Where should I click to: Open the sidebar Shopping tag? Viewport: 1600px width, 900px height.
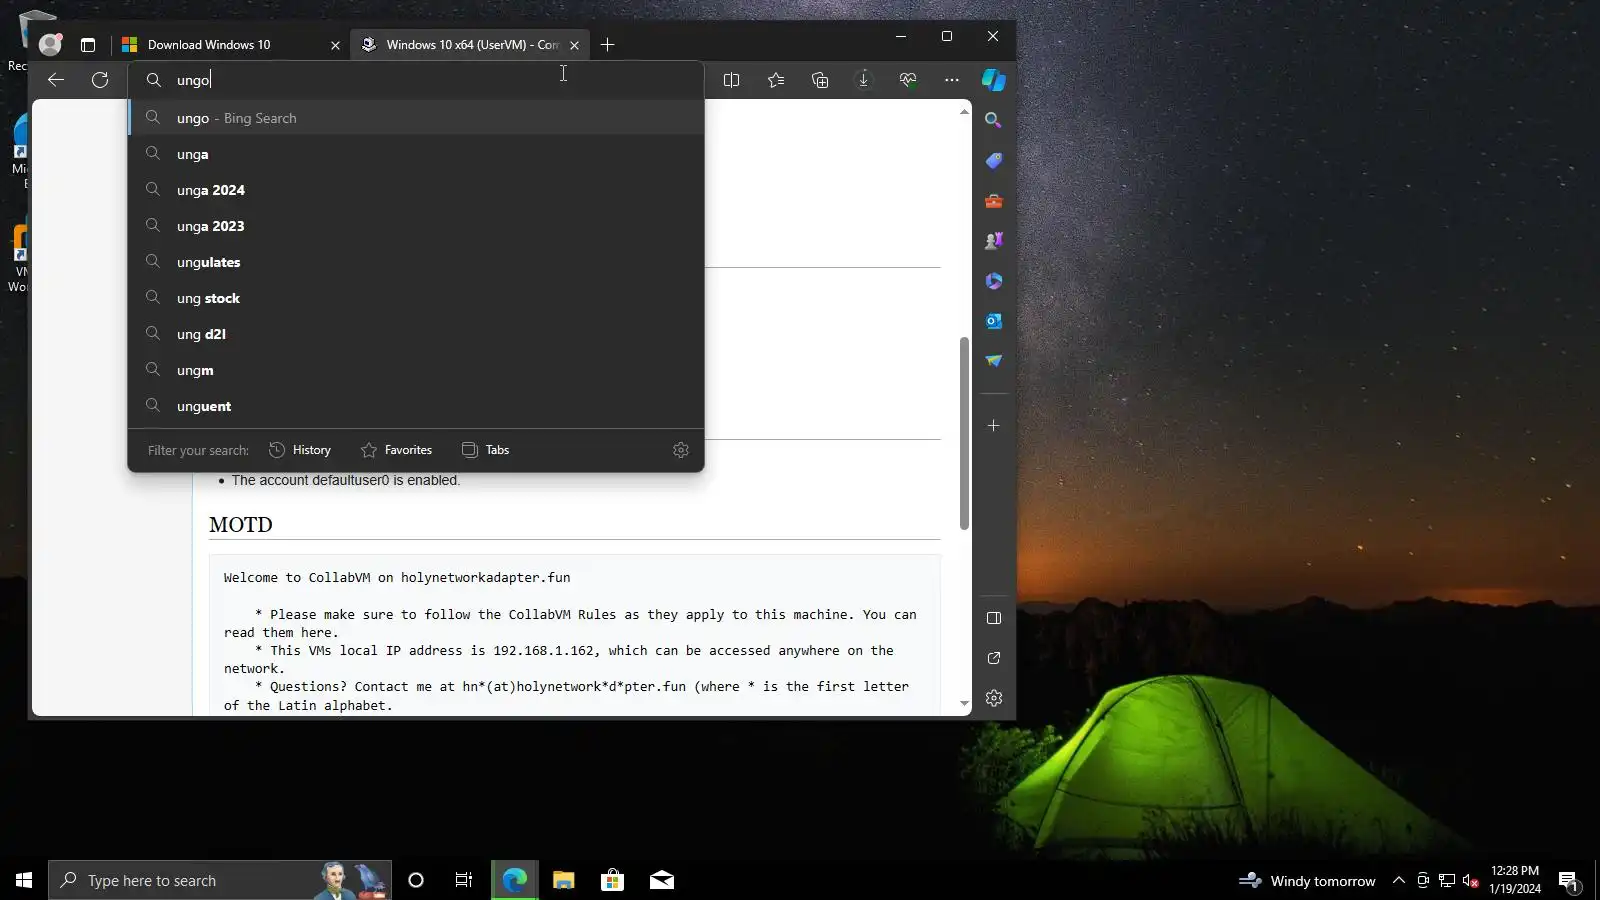993,161
